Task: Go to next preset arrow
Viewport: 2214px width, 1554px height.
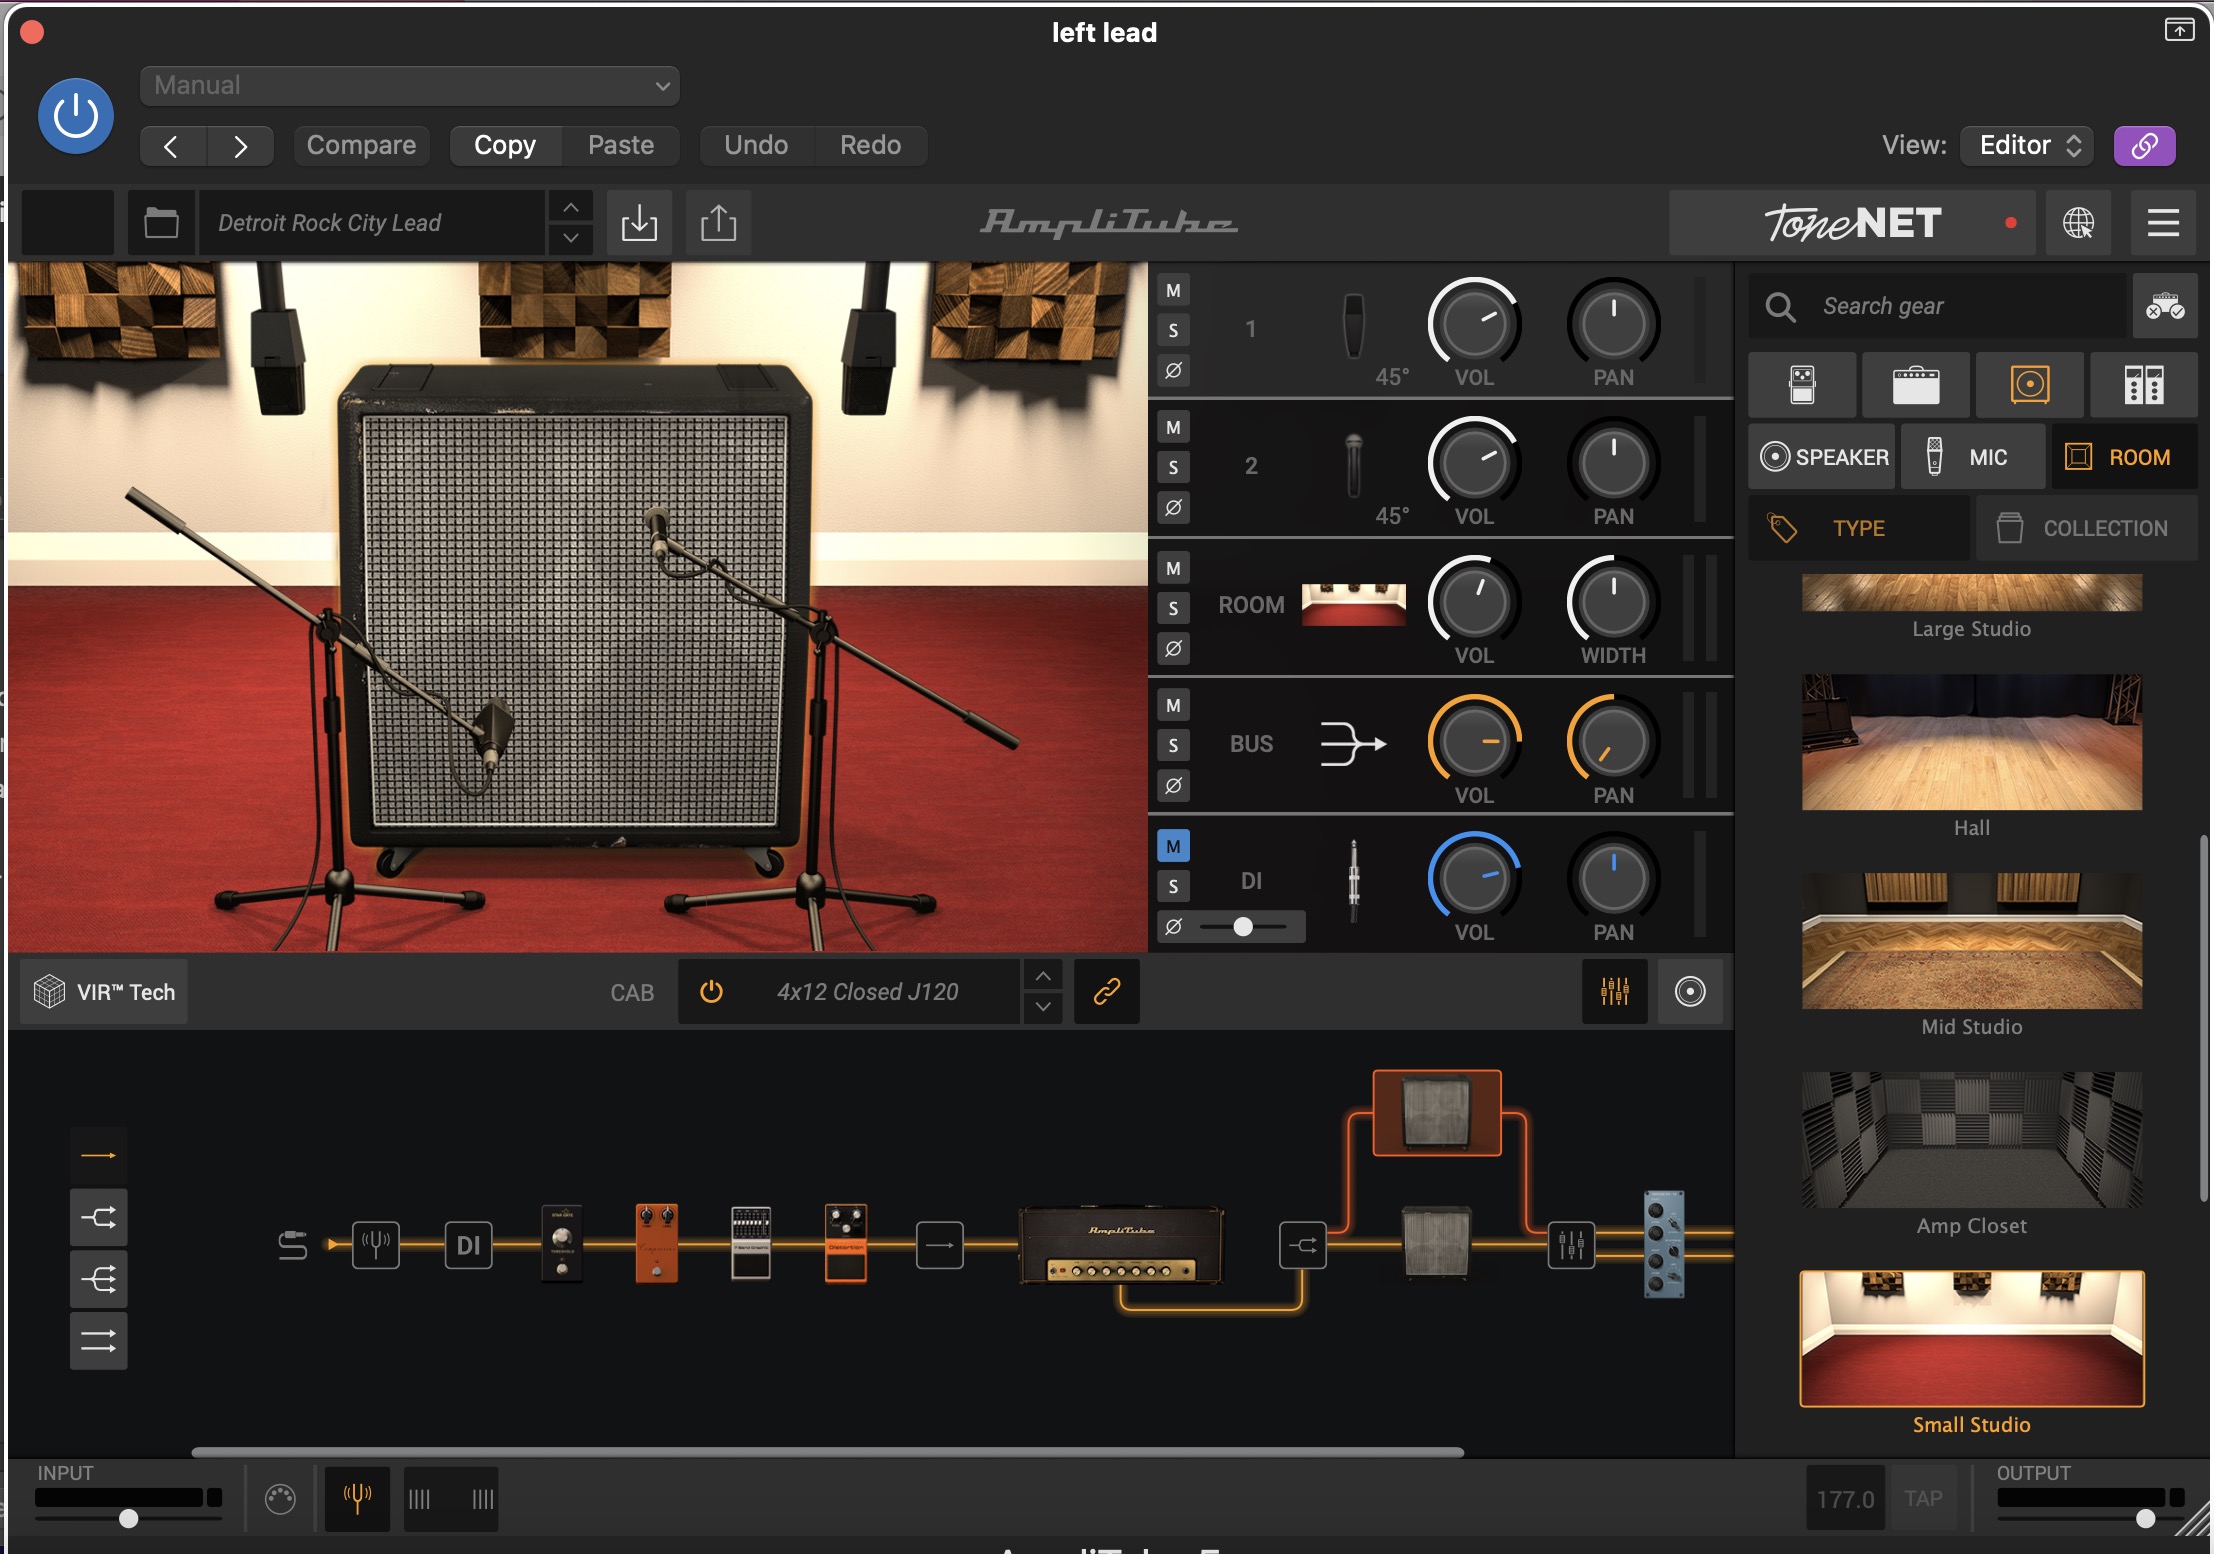Action: tap(240, 146)
